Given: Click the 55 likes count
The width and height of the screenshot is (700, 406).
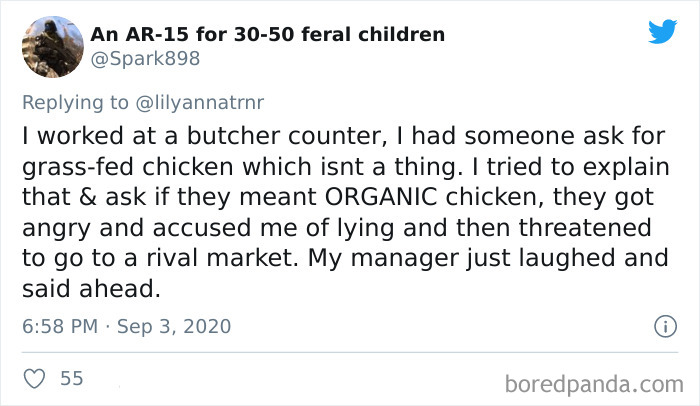Looking at the screenshot, I should 72,379.
